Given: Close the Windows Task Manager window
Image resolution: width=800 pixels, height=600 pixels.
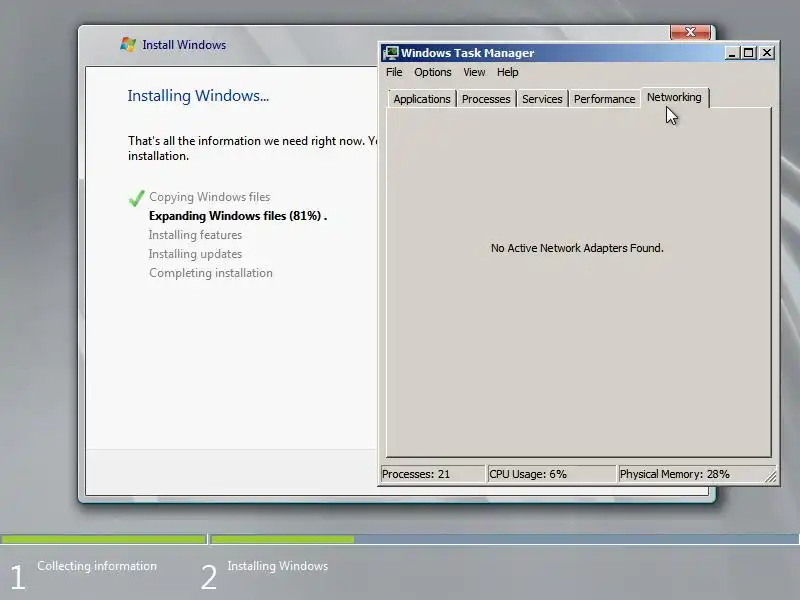Looking at the screenshot, I should click(766, 53).
